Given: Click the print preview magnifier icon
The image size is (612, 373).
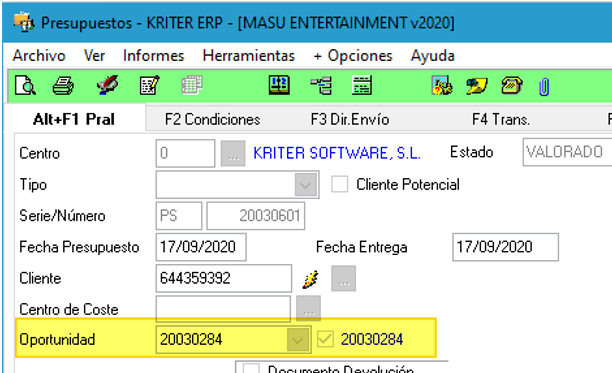Looking at the screenshot, I should [x=25, y=85].
